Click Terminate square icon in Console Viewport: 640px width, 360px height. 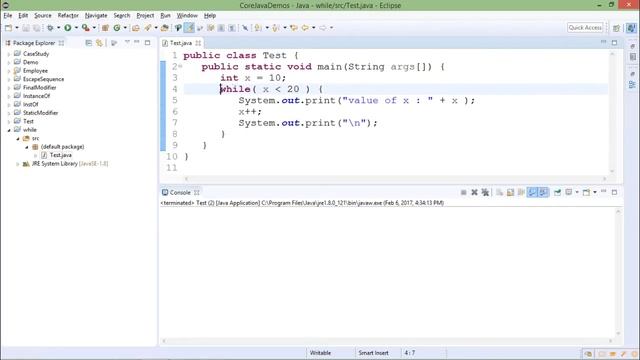point(463,192)
